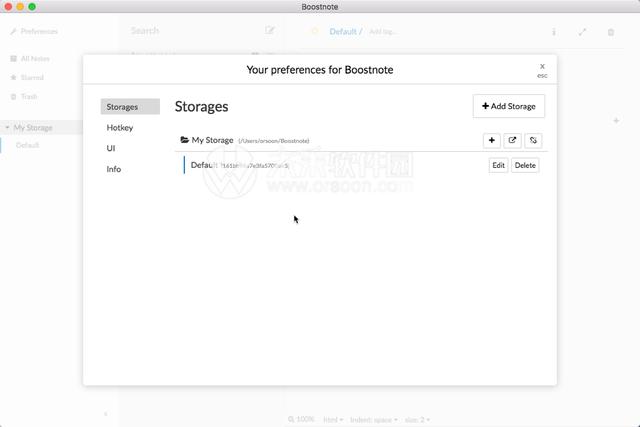The width and height of the screenshot is (640, 427).
Task: Click the new note pencil icon beside Search
Action: coord(269,30)
